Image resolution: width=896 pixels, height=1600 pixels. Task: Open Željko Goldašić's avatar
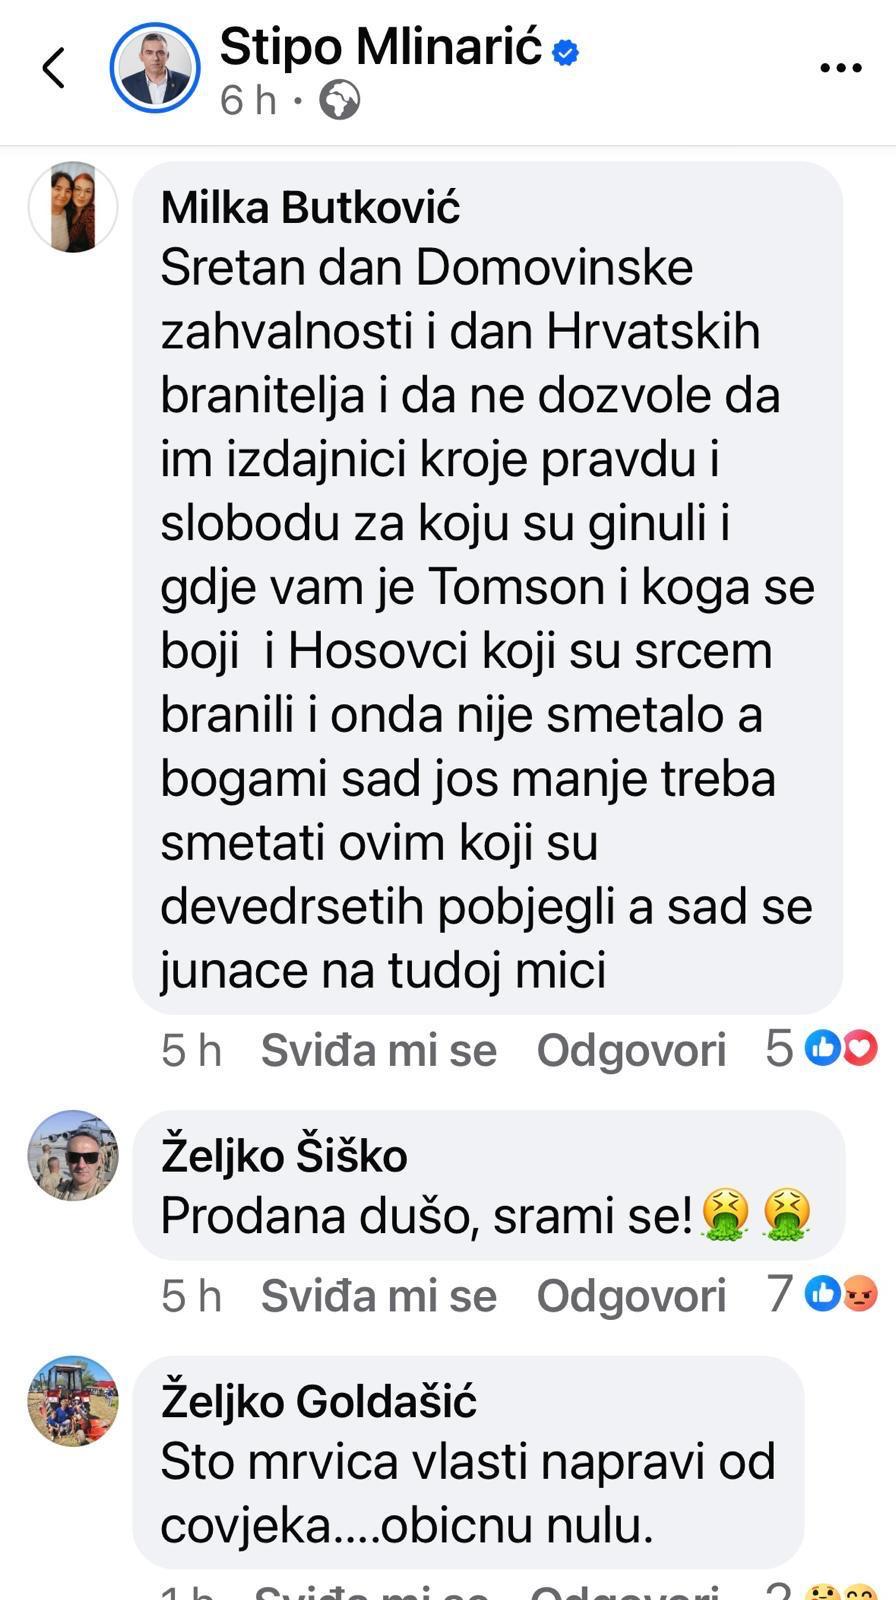coord(73,1401)
